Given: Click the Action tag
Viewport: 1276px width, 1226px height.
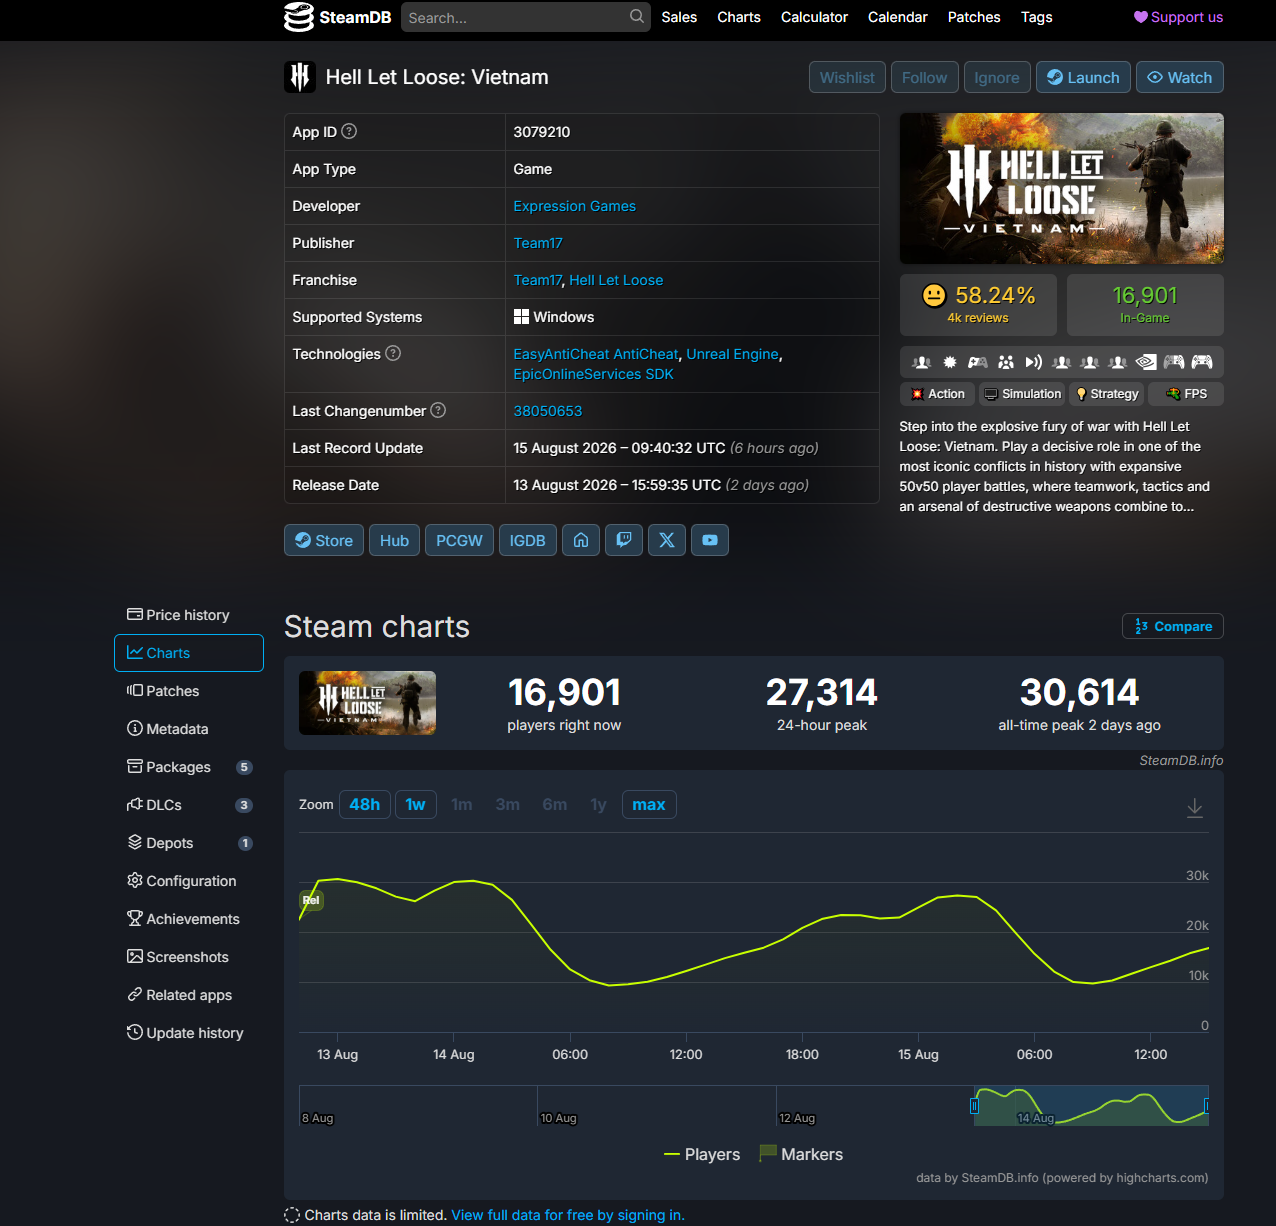Looking at the screenshot, I should pyautogui.click(x=937, y=394).
